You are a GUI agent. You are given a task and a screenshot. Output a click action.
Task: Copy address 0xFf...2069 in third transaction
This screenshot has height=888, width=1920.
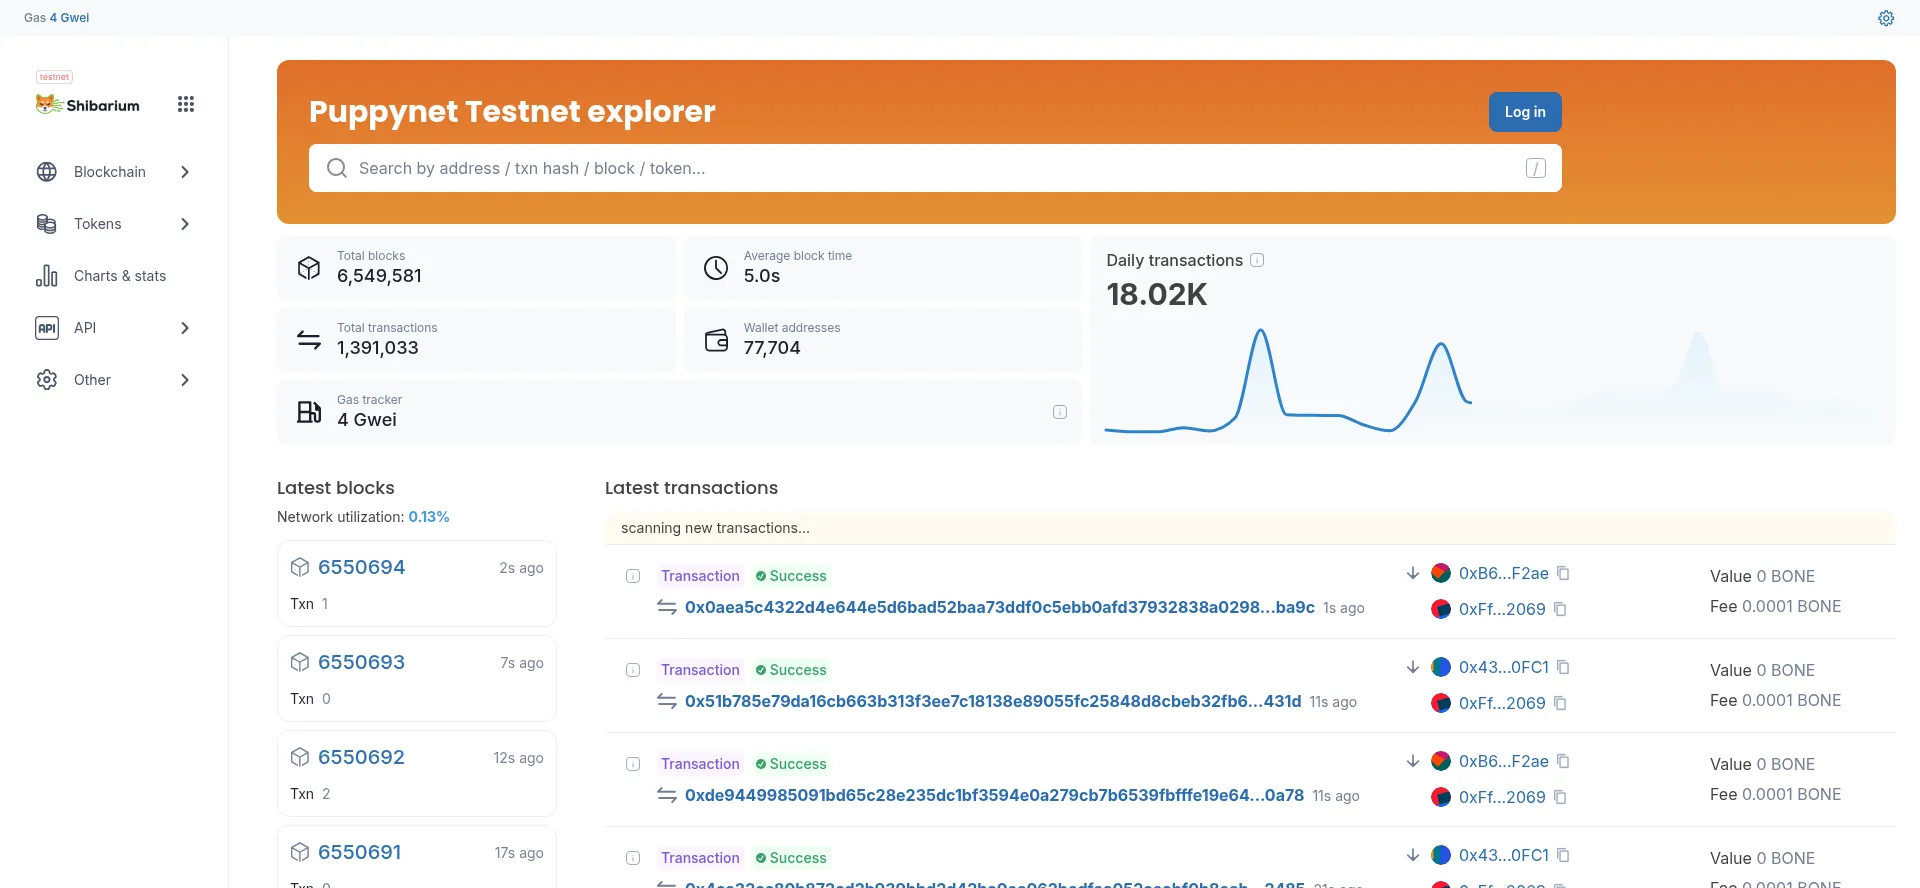click(1561, 797)
